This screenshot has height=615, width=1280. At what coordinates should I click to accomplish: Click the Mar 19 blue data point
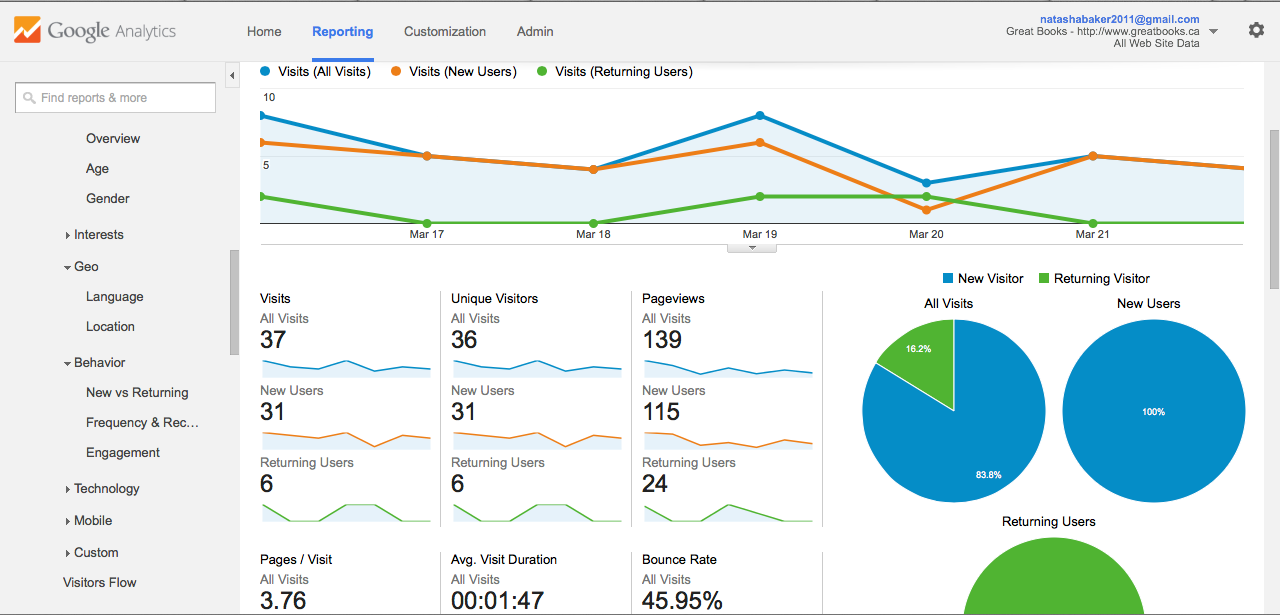760,116
